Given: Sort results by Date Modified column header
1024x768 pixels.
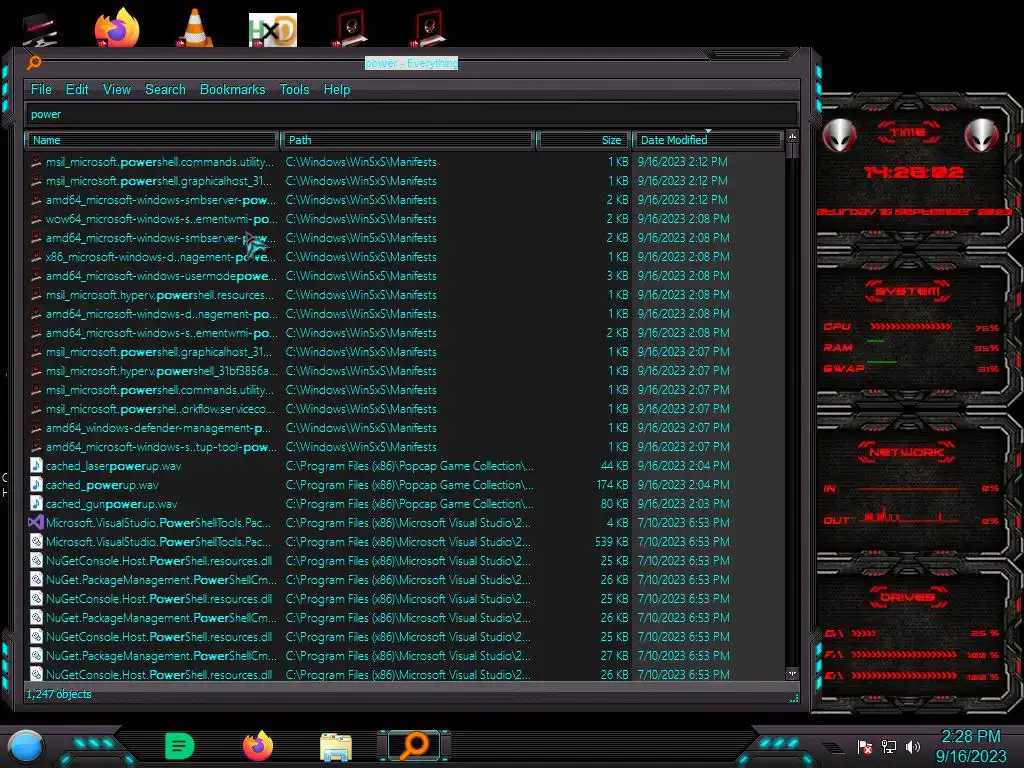Looking at the screenshot, I should pyautogui.click(x=707, y=140).
